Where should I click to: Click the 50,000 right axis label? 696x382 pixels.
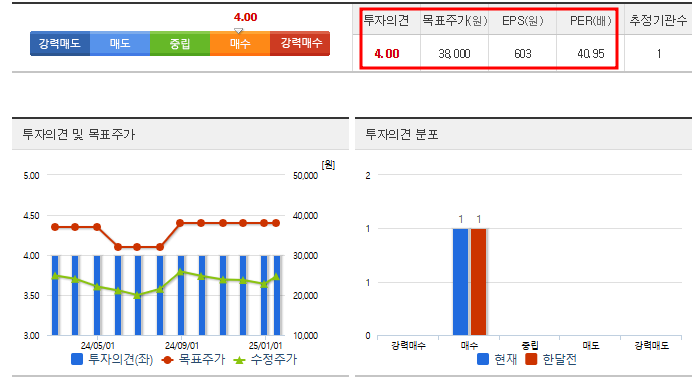tap(305, 176)
